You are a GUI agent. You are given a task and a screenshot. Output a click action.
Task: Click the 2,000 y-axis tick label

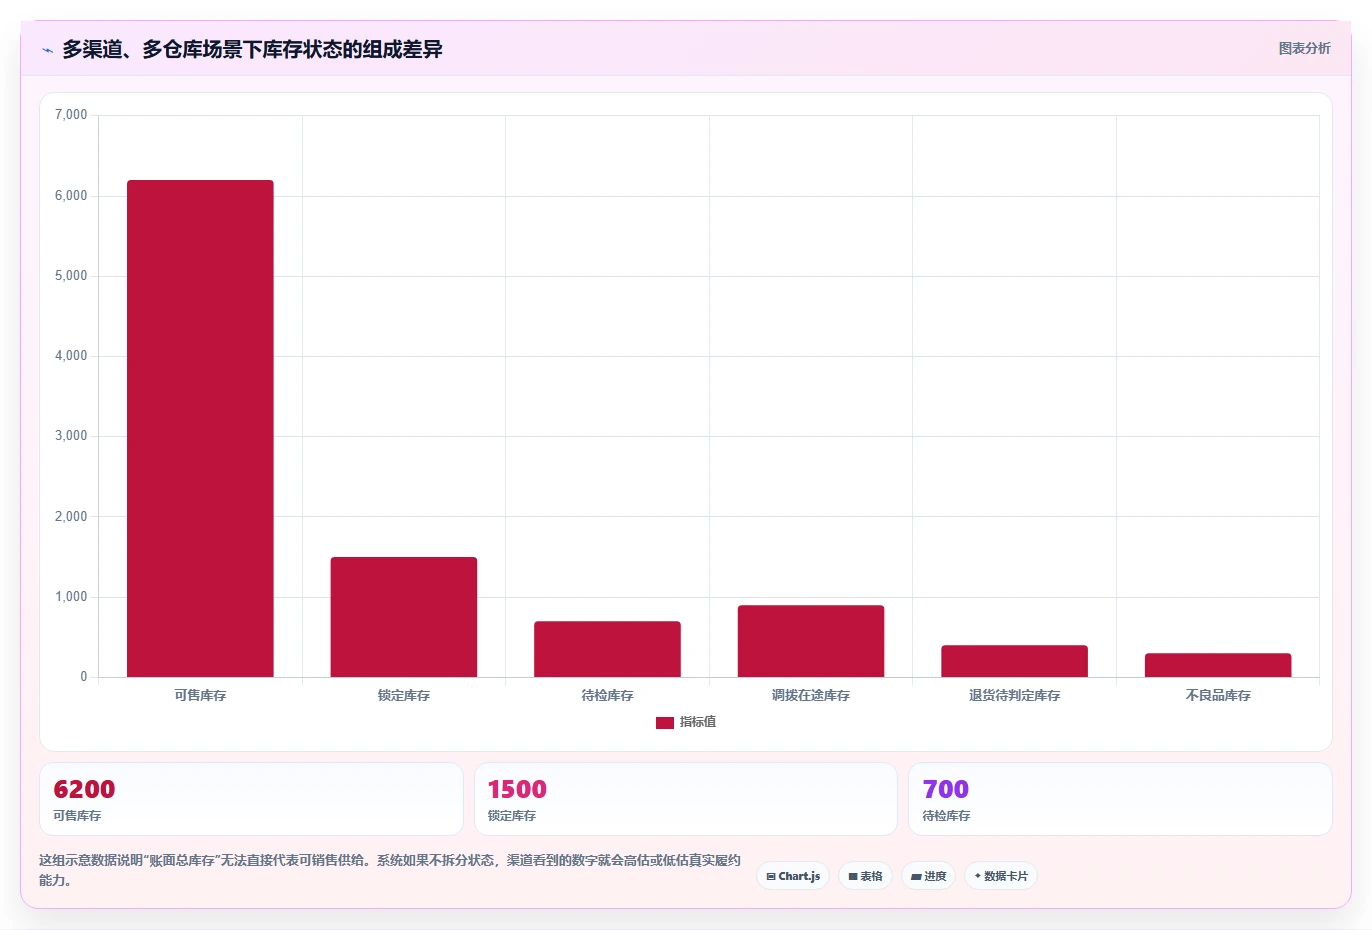[x=71, y=517]
